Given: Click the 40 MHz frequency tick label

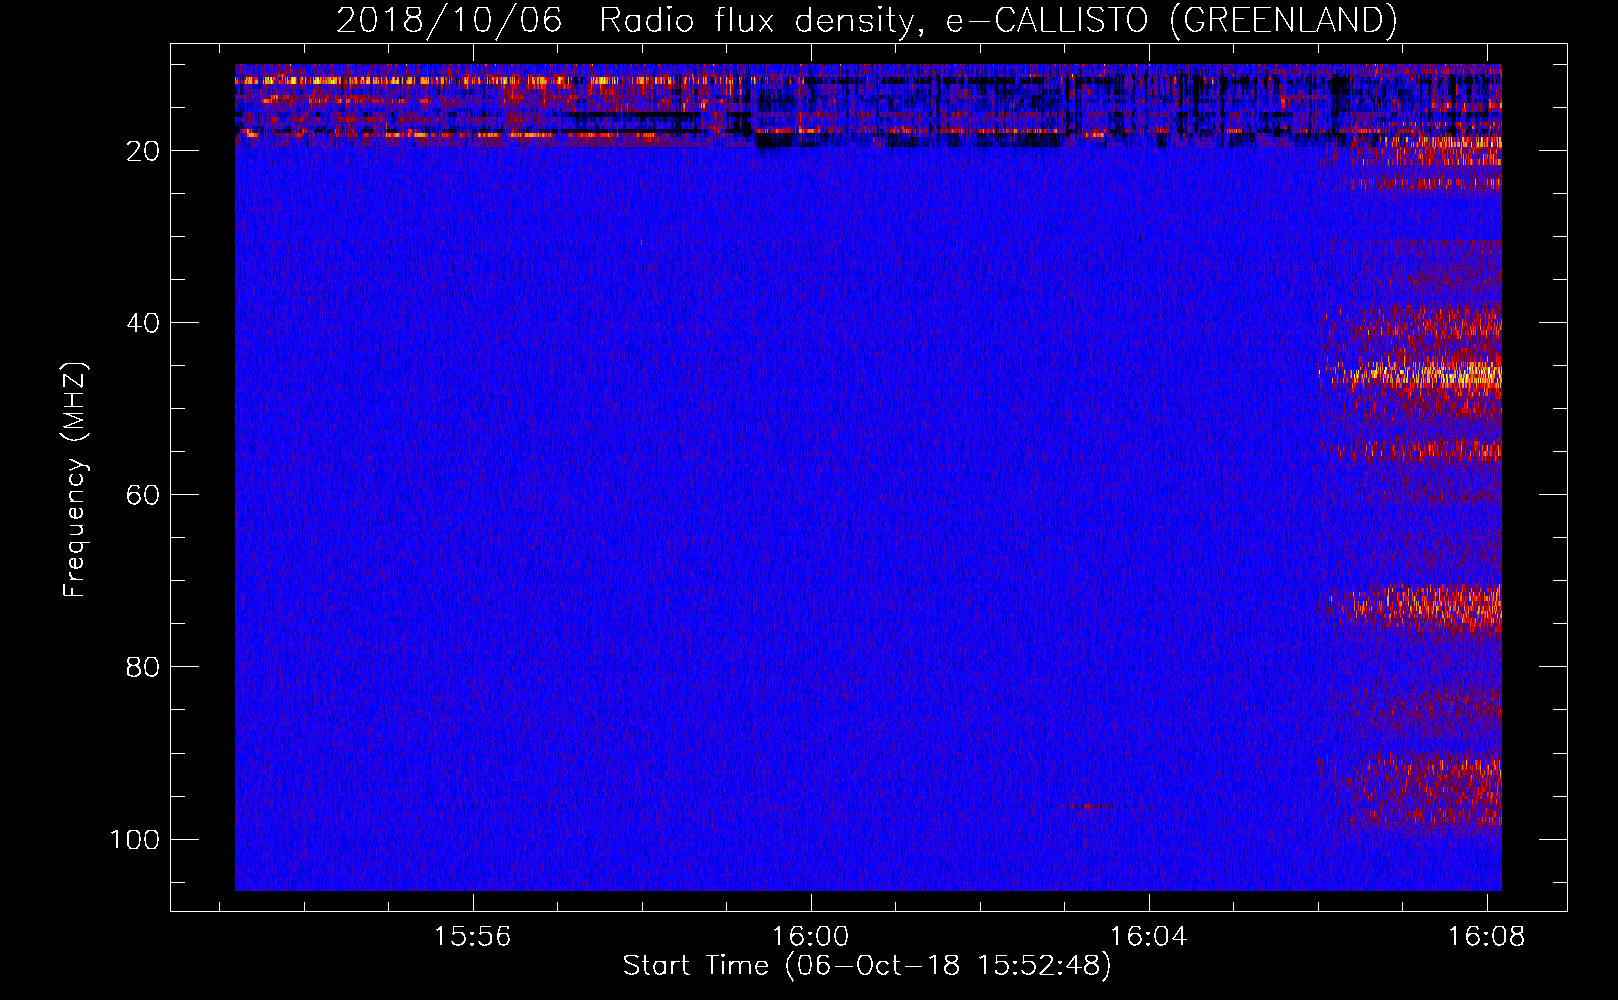Looking at the screenshot, I should (143, 323).
